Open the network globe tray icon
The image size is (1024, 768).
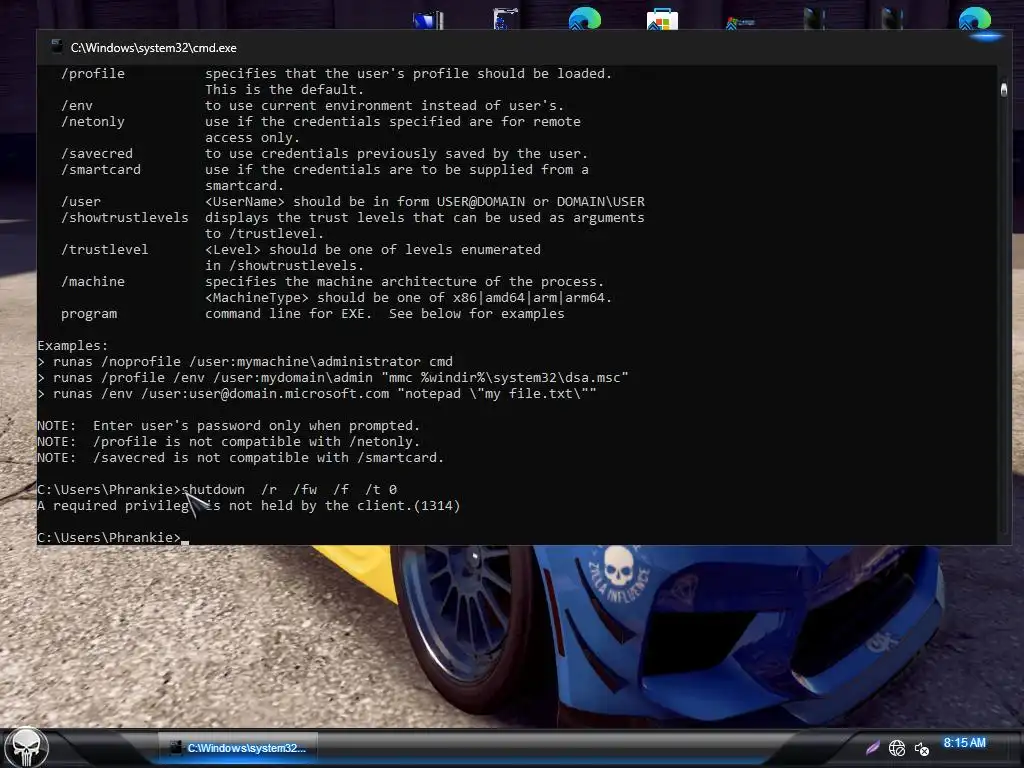click(x=897, y=748)
